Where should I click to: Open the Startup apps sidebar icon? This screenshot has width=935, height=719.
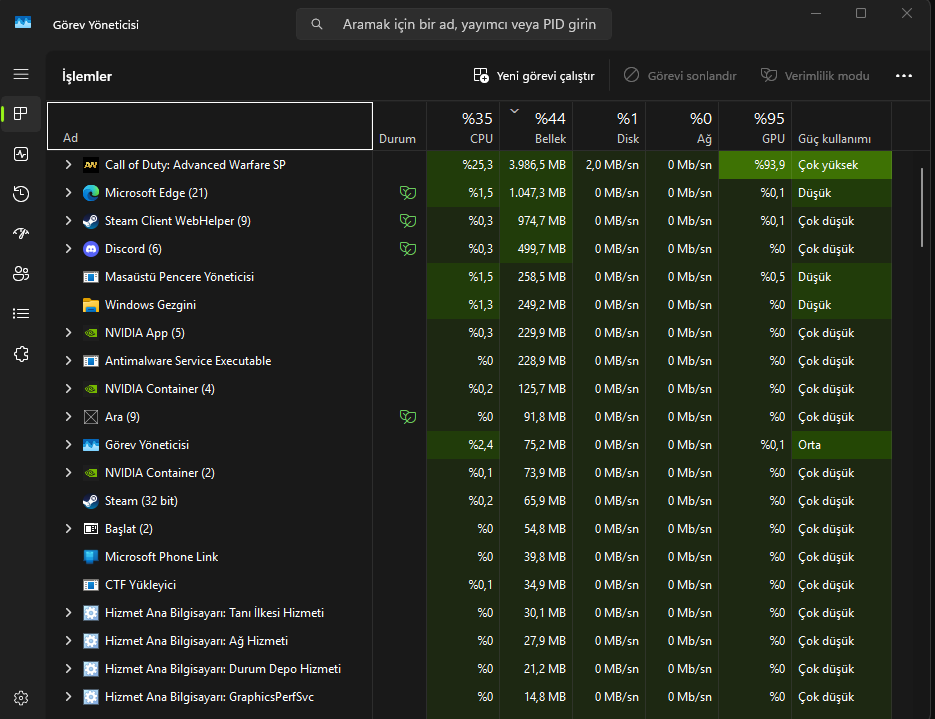pos(21,234)
